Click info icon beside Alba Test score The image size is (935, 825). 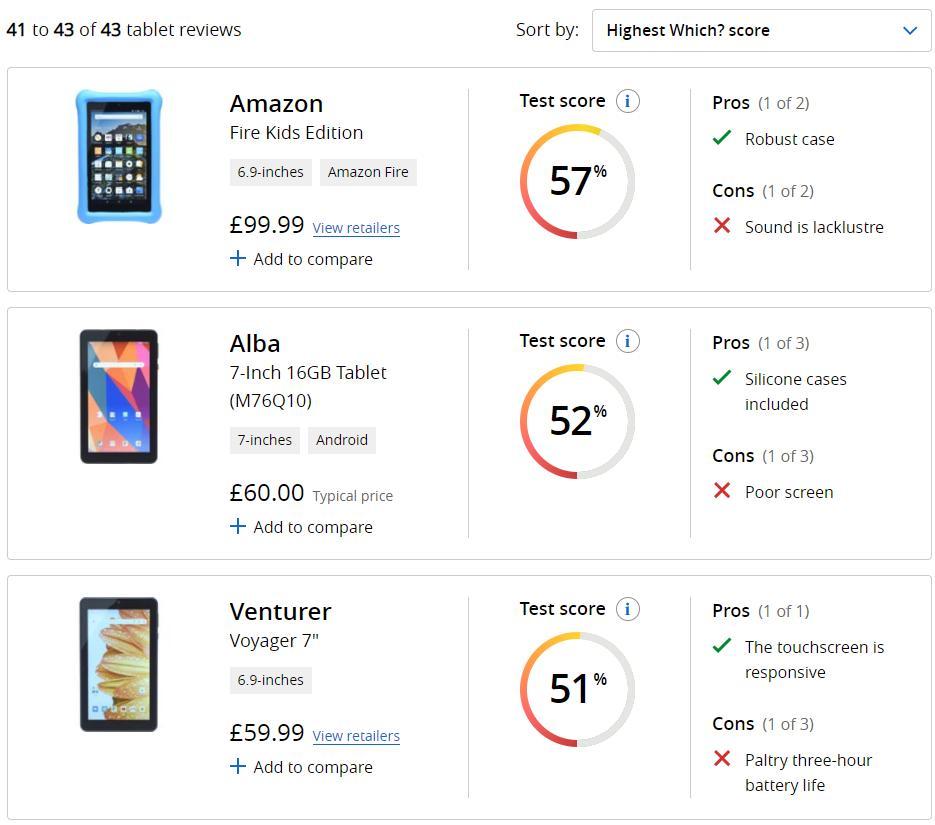pos(627,341)
